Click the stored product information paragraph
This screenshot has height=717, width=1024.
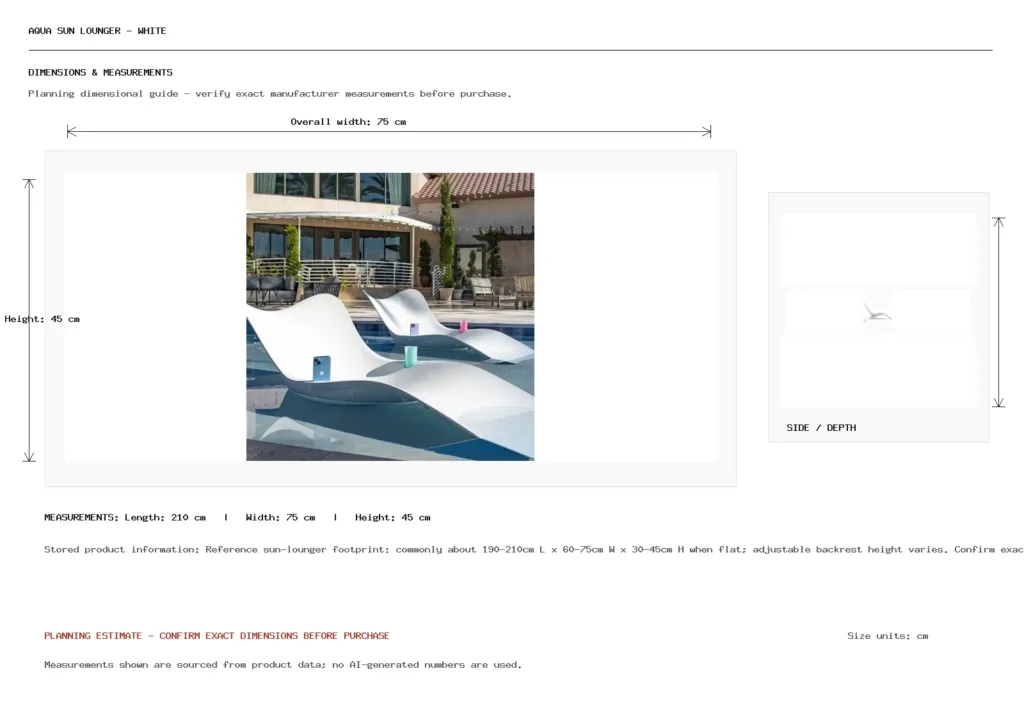click(534, 549)
